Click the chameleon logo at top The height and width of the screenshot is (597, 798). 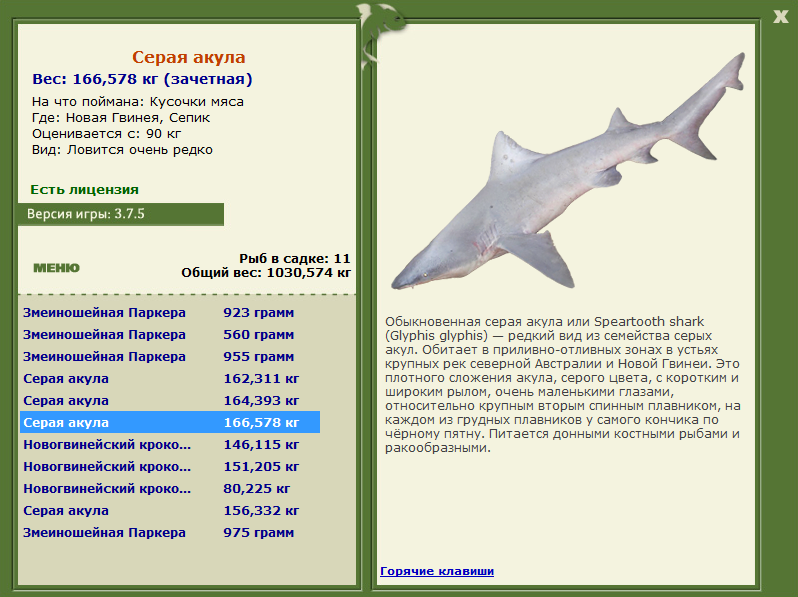[x=381, y=36]
